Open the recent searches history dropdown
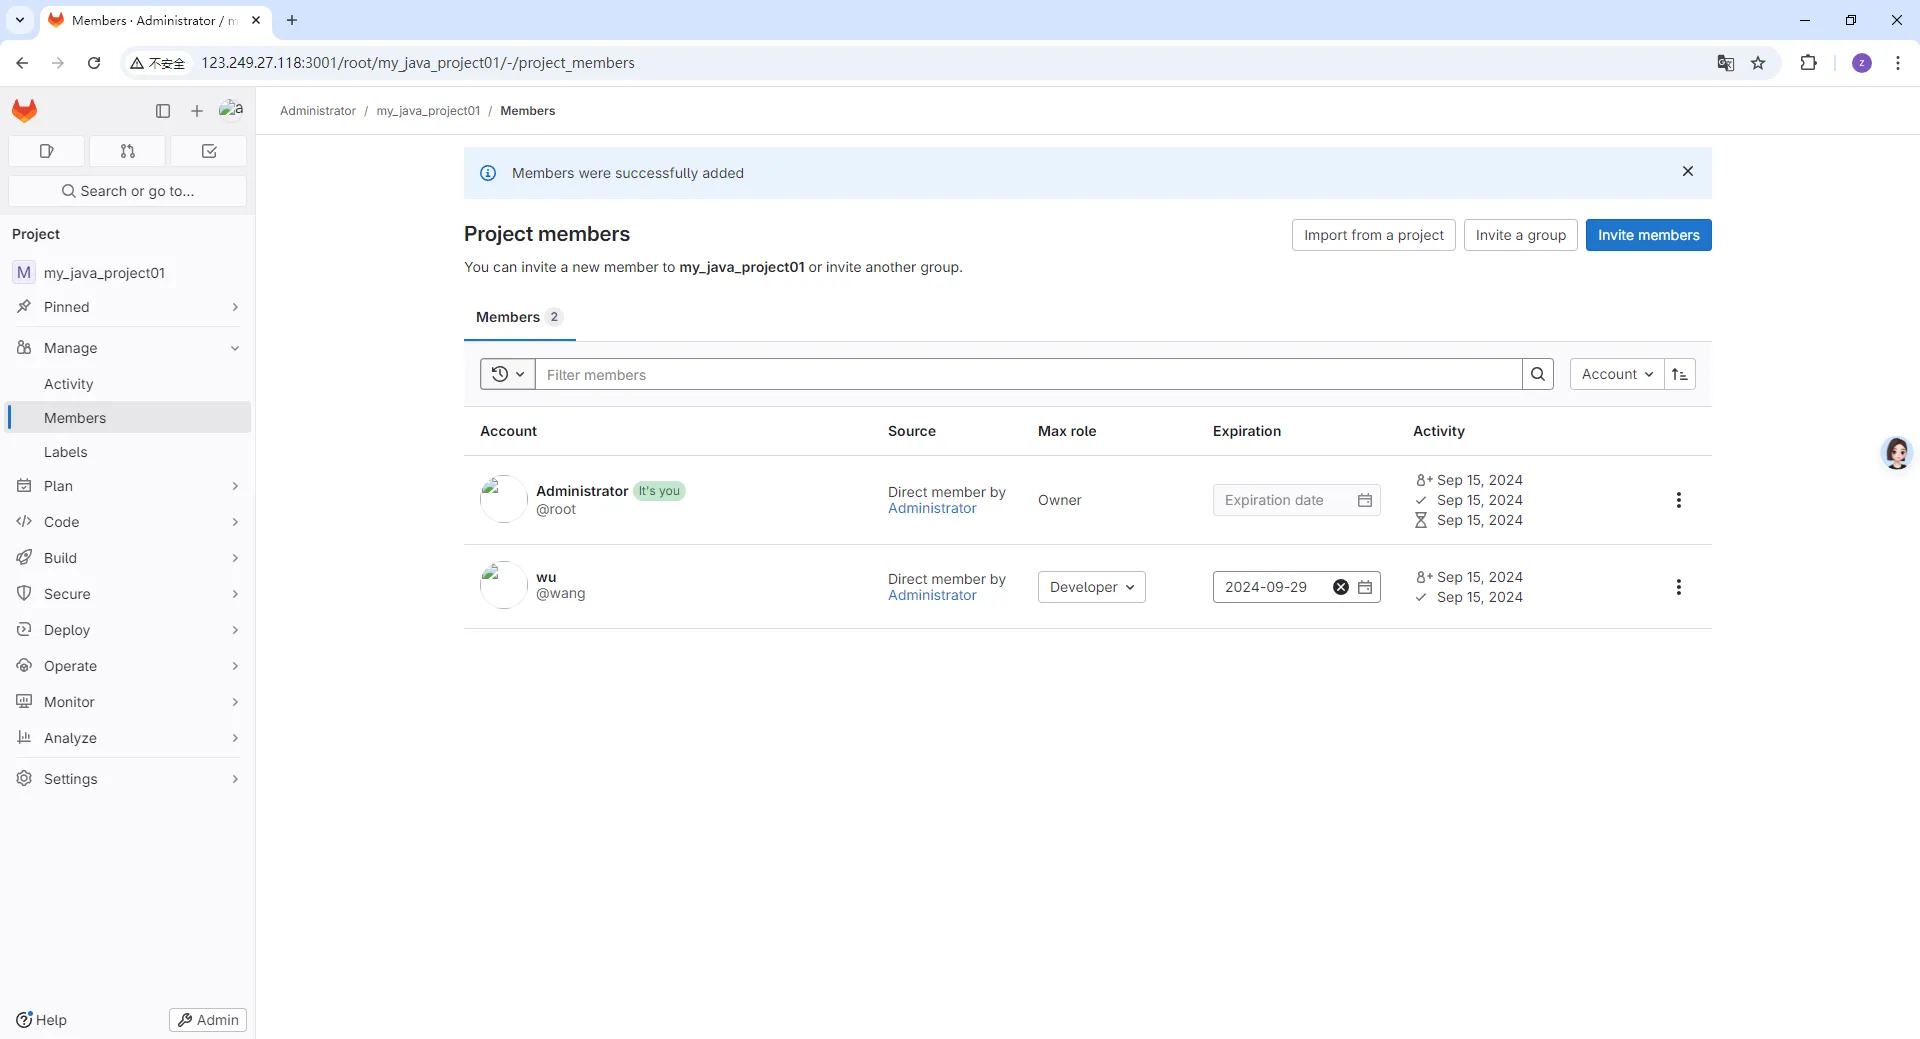Viewport: 1920px width, 1039px height. (x=508, y=374)
